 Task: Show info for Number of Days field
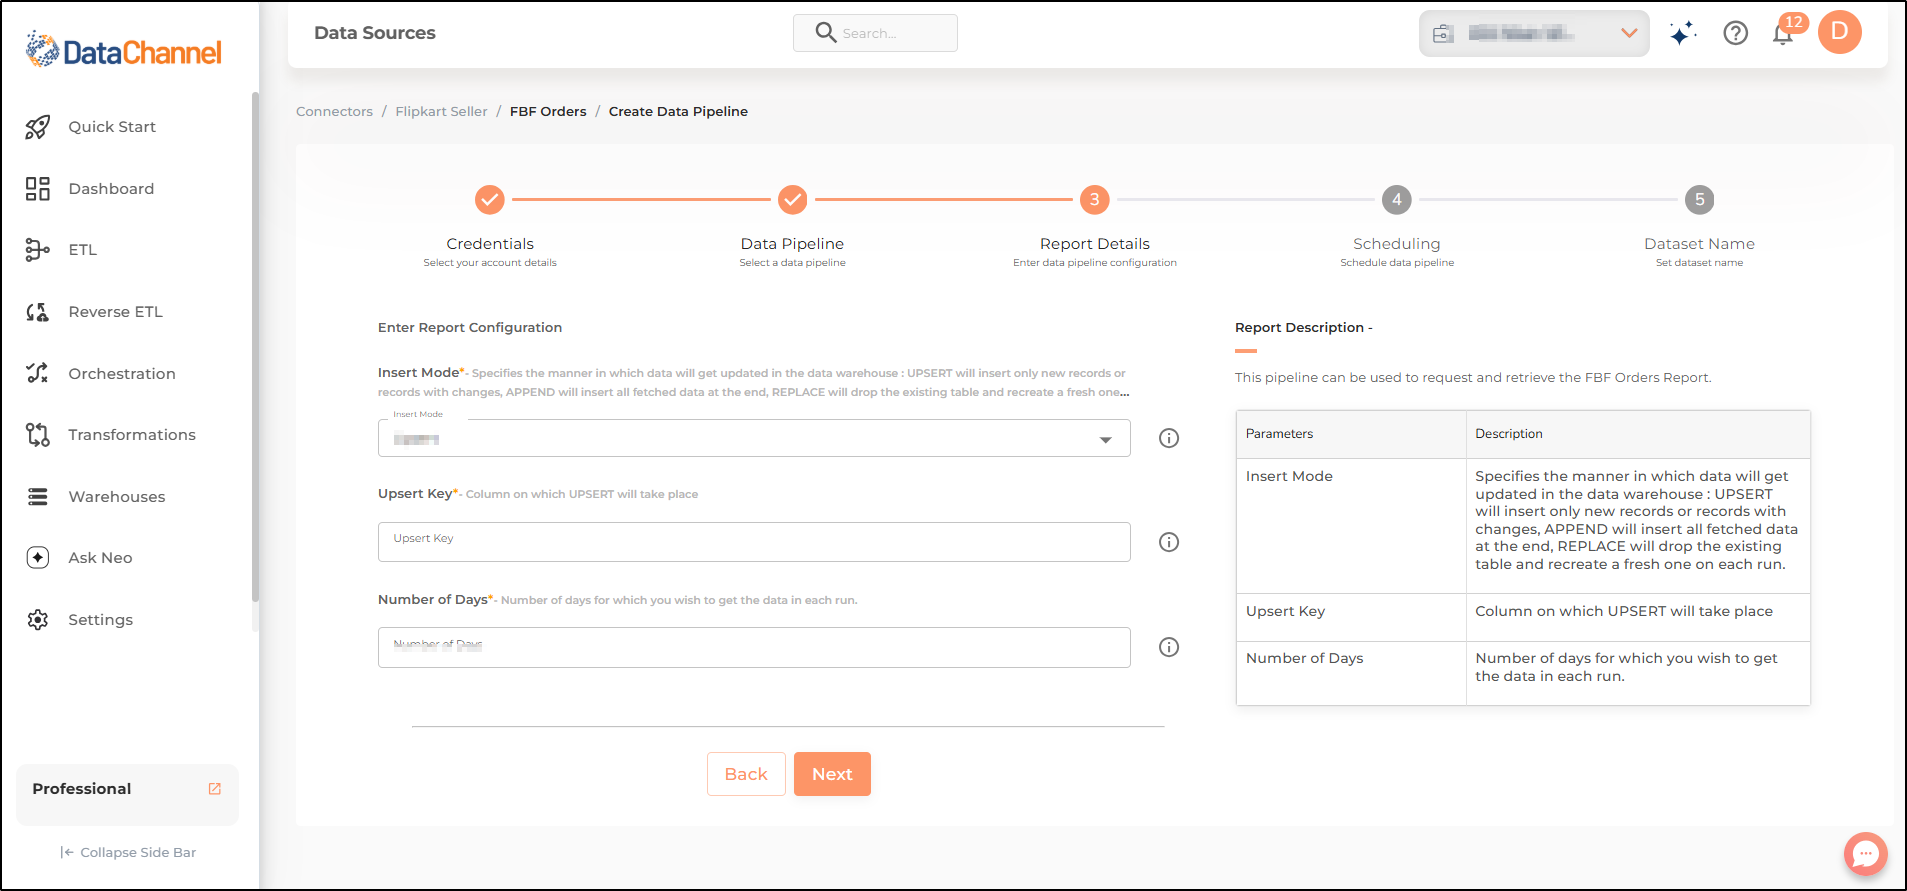[1169, 647]
